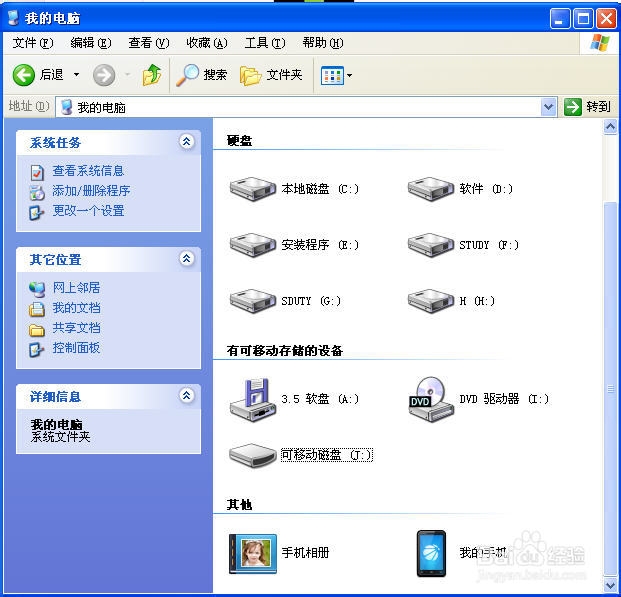
Task: Click the 可移动磁盘 (J:) label text
Action: coord(327,455)
